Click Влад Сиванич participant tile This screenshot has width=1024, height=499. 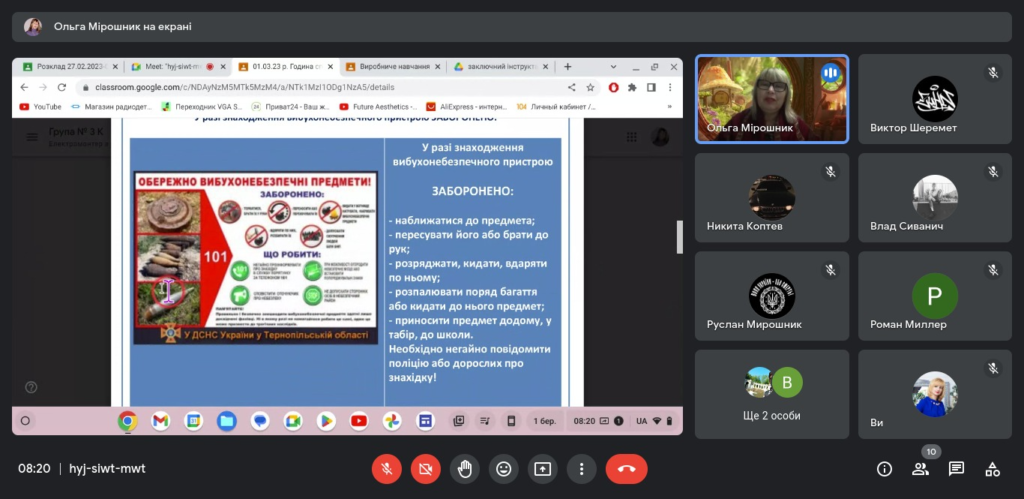[935, 198]
